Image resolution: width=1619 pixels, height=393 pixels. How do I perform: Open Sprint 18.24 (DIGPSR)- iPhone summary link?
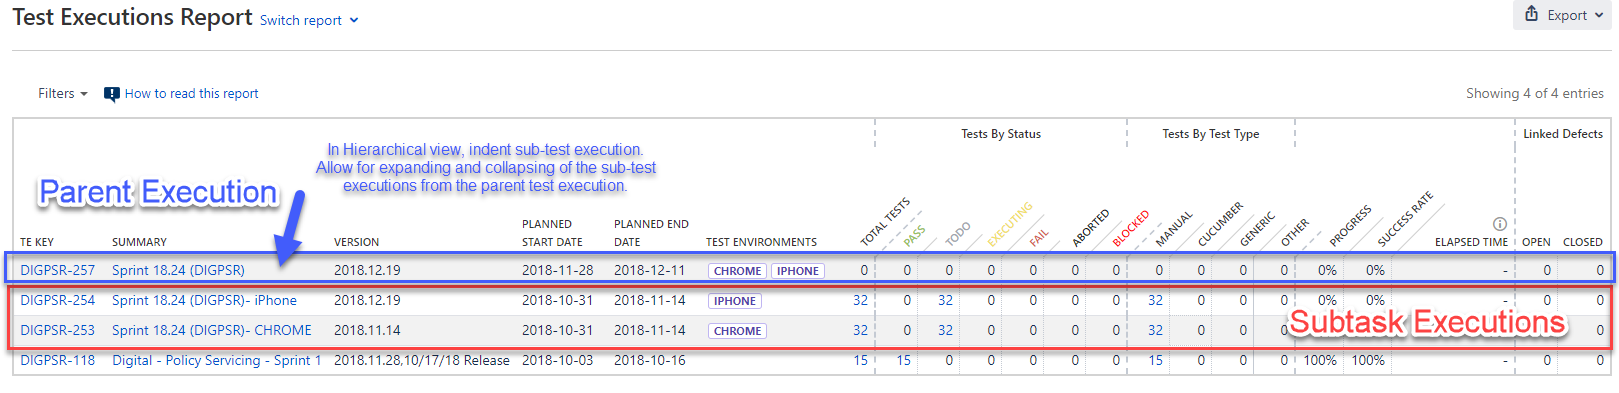(204, 300)
